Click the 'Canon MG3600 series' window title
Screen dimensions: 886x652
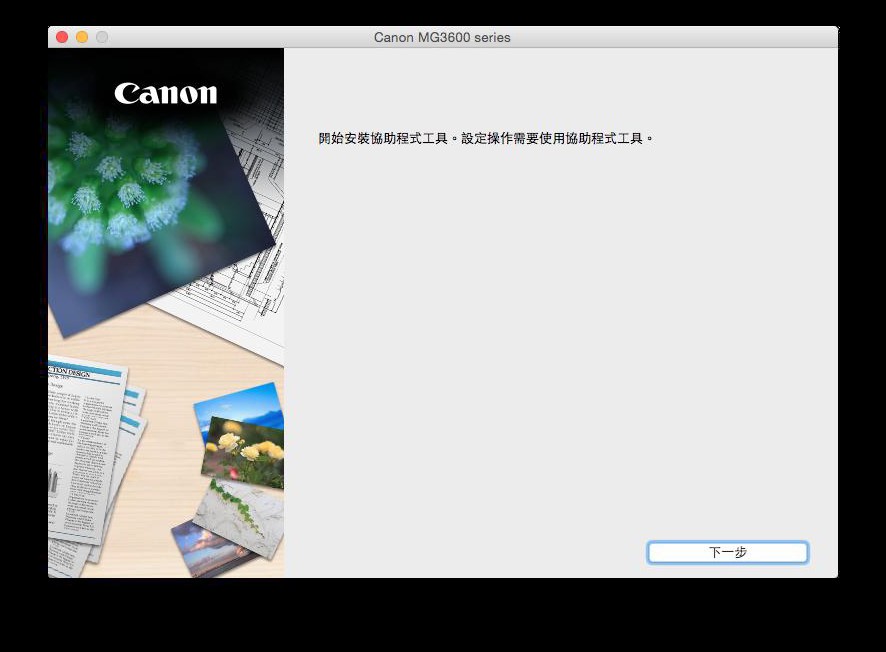(442, 37)
